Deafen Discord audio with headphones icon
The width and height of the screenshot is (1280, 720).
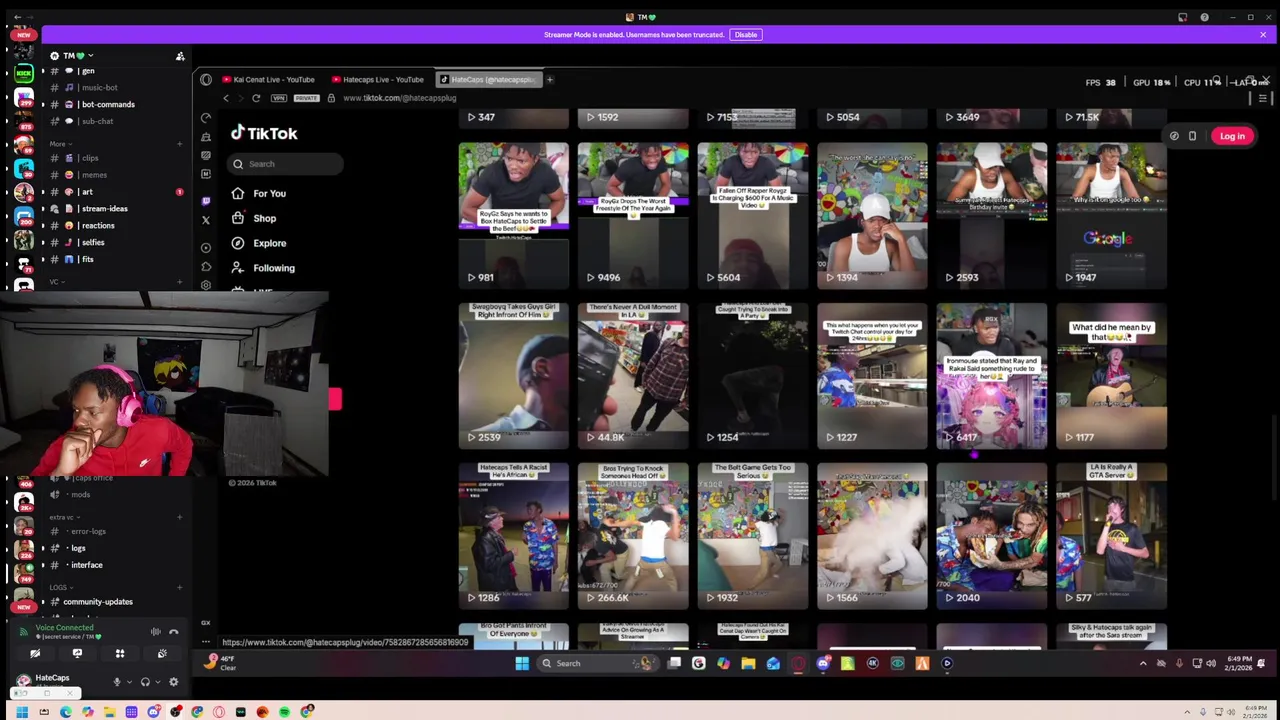(145, 682)
